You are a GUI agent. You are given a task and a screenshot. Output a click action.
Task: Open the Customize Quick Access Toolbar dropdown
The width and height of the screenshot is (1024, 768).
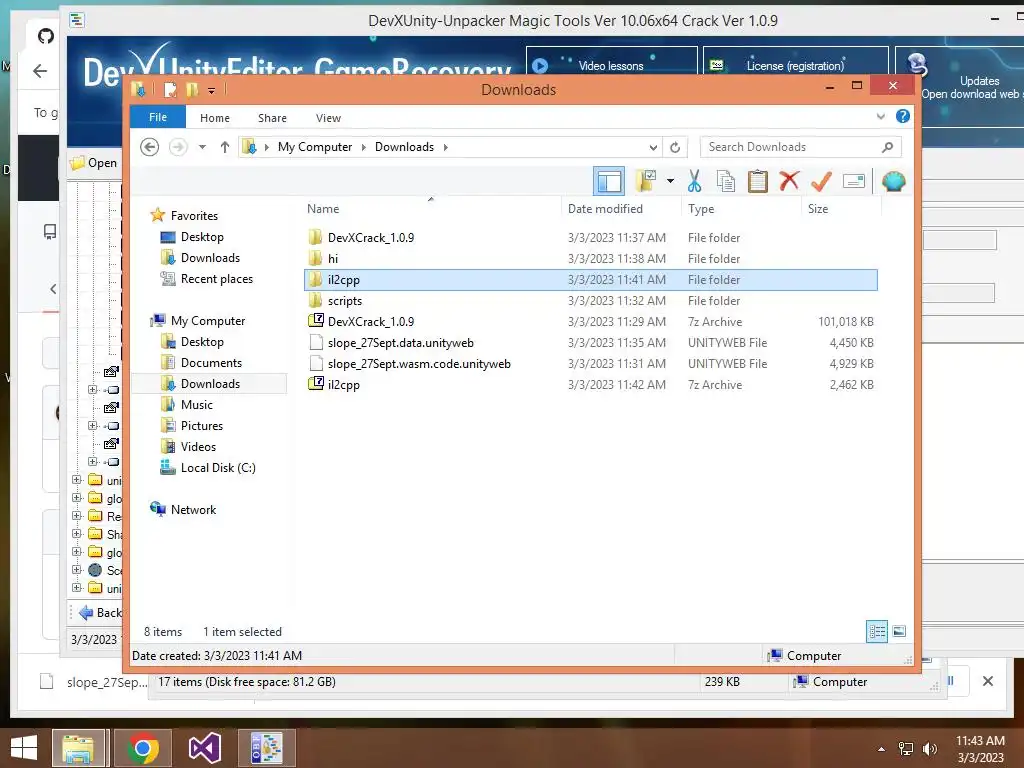pyautogui.click(x=212, y=91)
